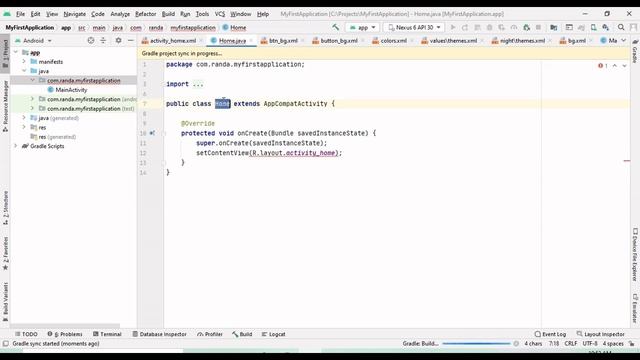640x360 pixels.
Task: Click the Attach Debugger to Android Process icon
Action: [x=527, y=27]
